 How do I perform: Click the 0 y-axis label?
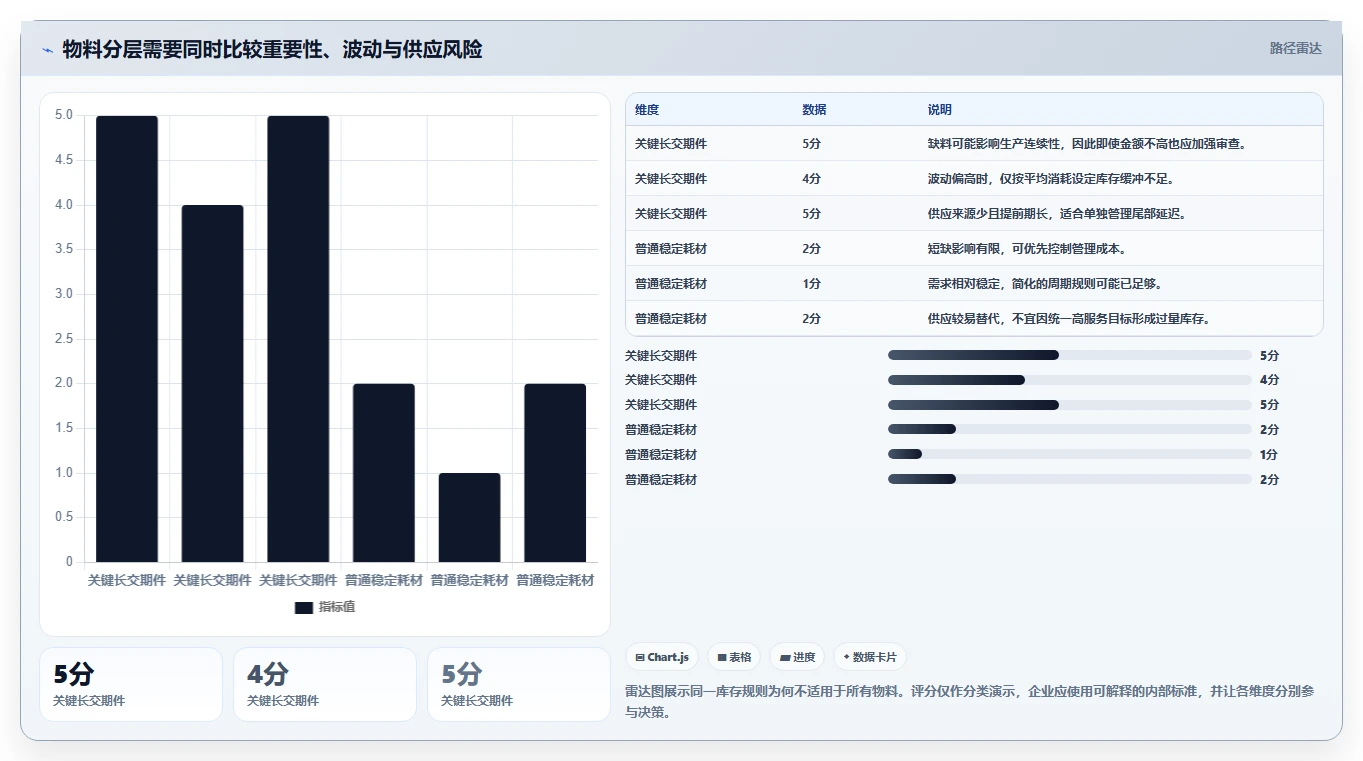coord(69,562)
